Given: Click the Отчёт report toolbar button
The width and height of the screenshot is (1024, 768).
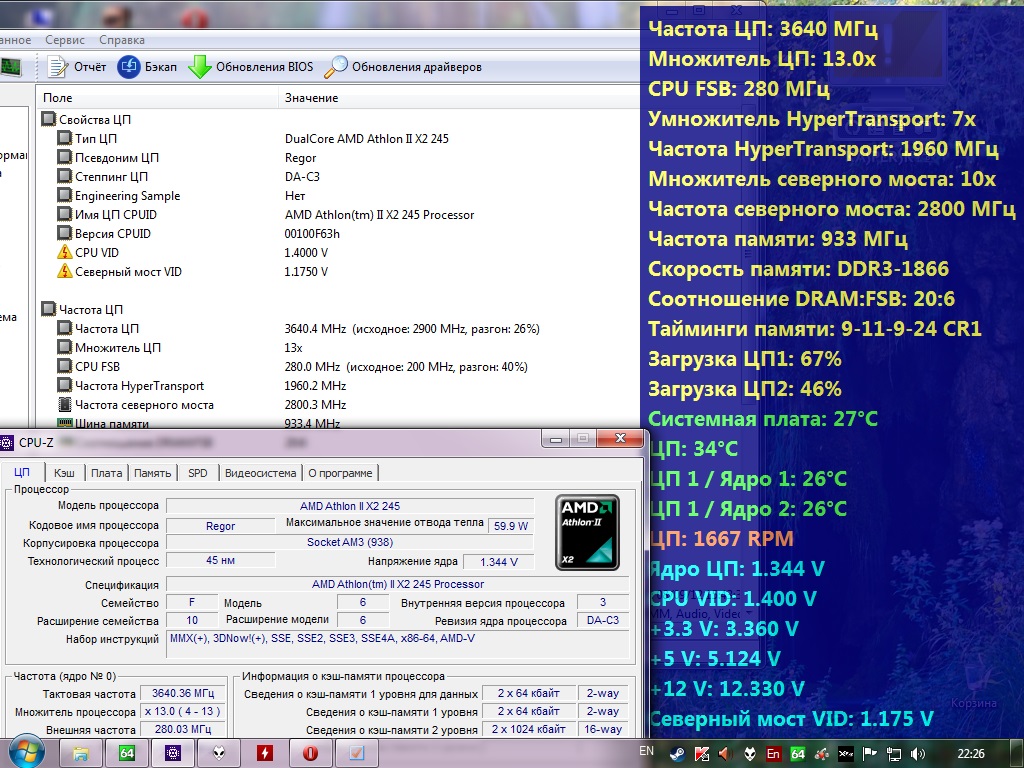Looking at the screenshot, I should click(x=77, y=67).
